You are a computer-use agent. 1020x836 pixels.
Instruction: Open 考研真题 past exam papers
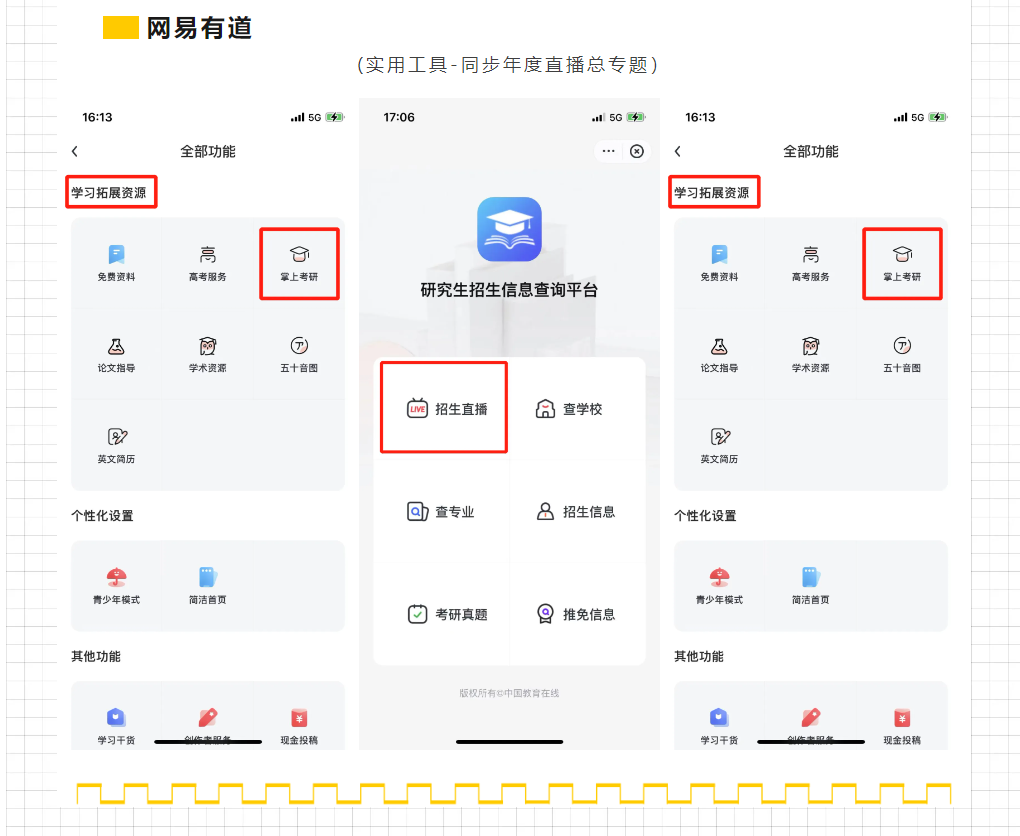[447, 614]
